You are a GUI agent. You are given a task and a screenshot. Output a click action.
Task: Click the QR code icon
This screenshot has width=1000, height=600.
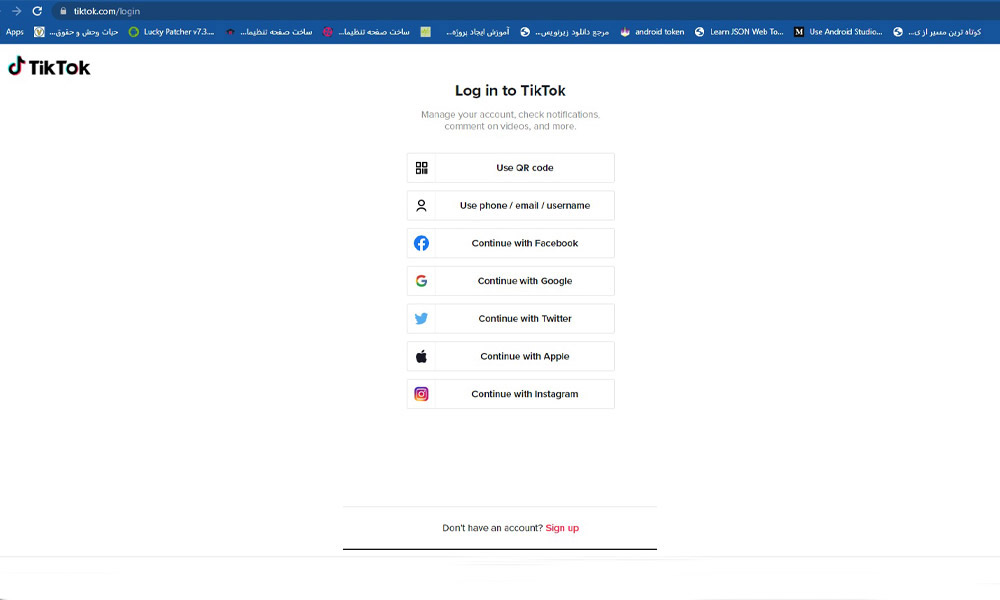click(x=422, y=168)
